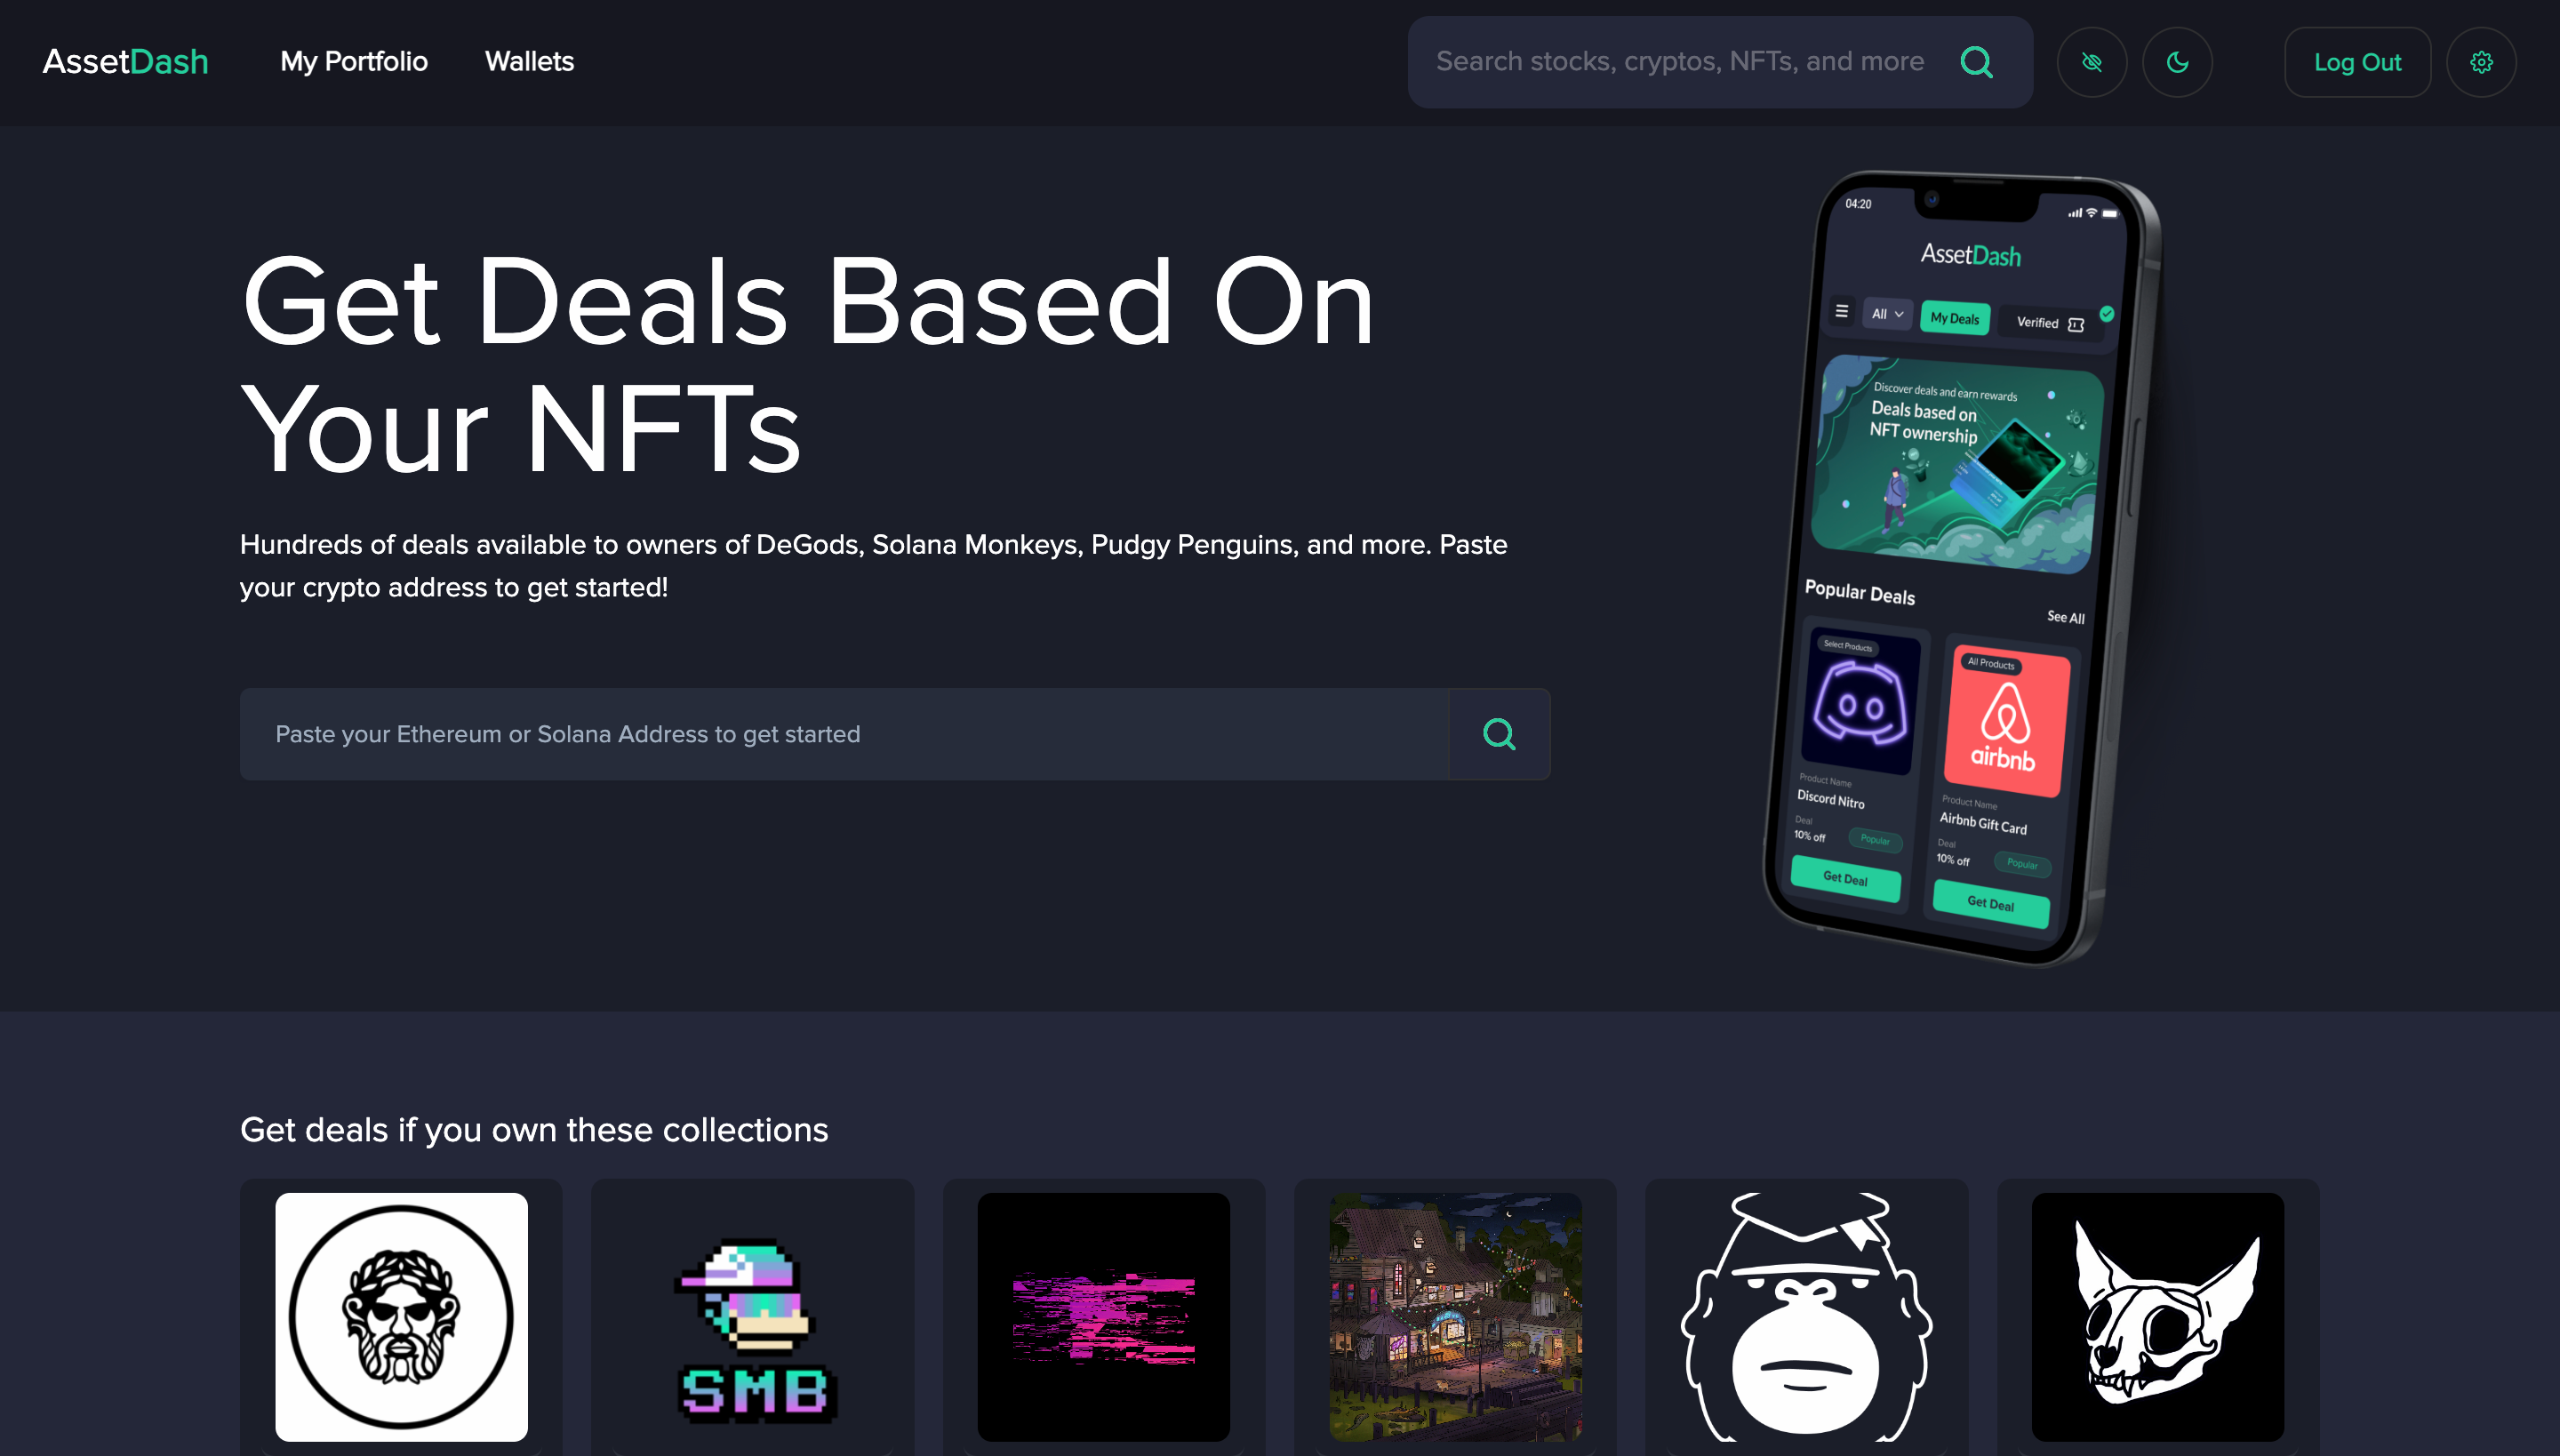Open Wallets tab
The width and height of the screenshot is (2560, 1456).
[529, 62]
